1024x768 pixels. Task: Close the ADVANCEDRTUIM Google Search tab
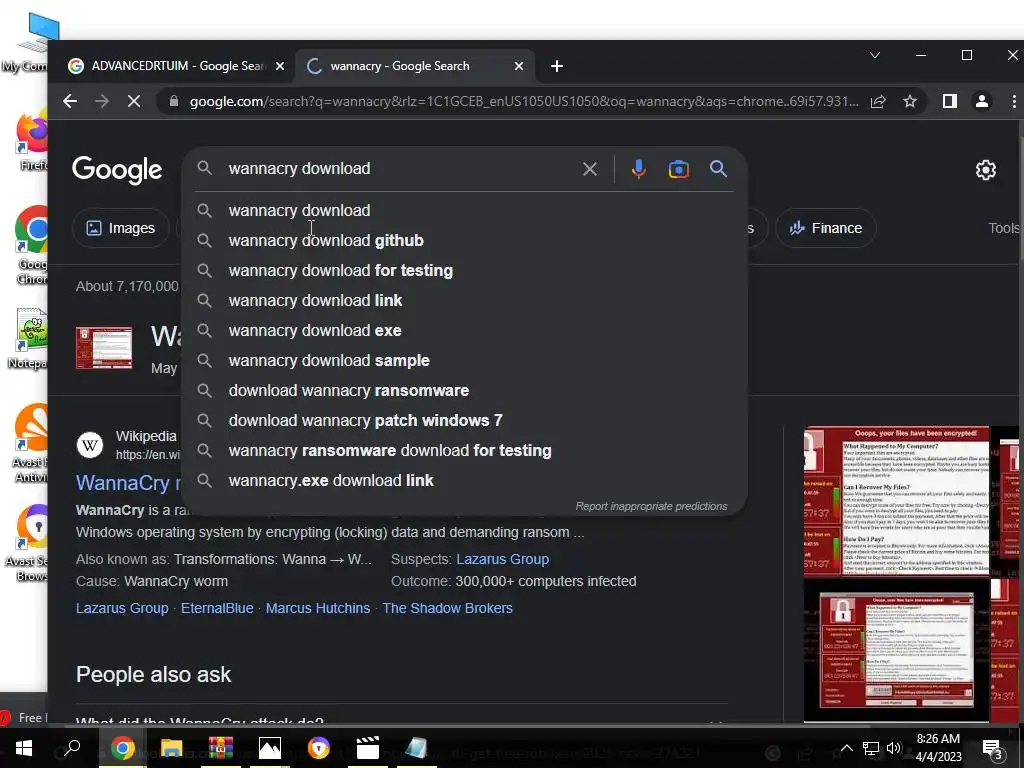[x=280, y=66]
